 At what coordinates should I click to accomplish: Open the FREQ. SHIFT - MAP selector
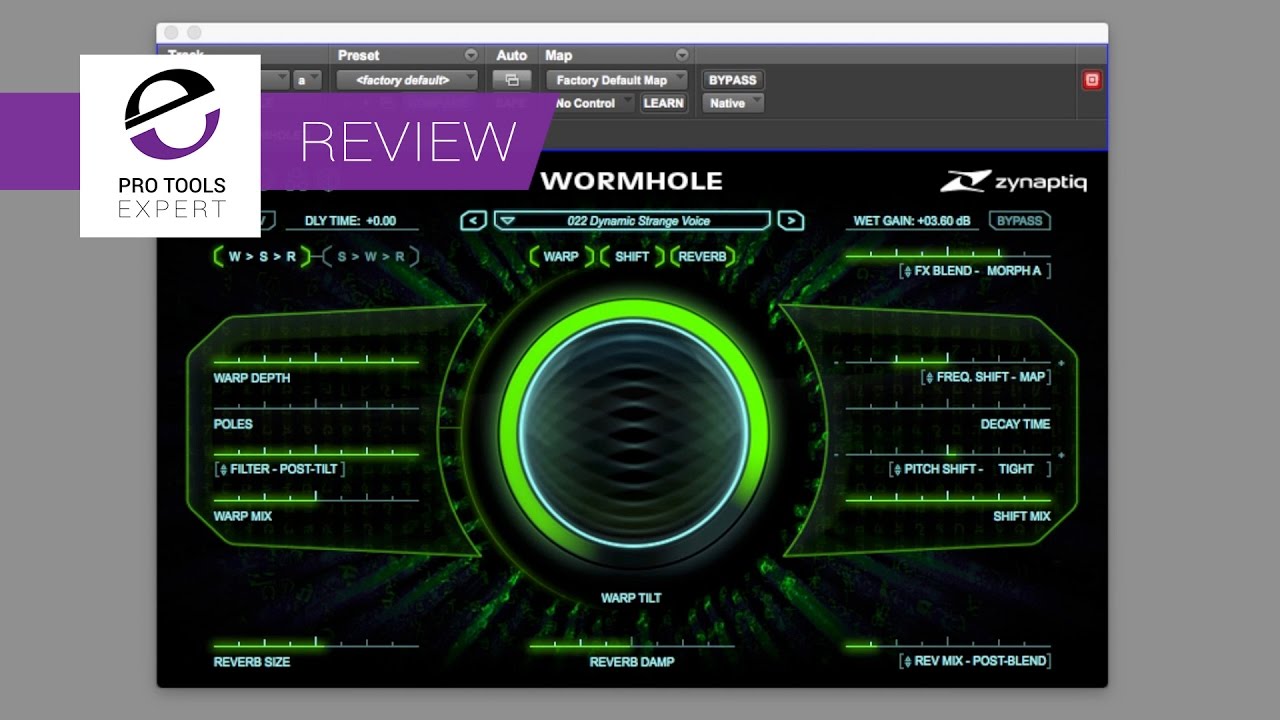pos(985,377)
